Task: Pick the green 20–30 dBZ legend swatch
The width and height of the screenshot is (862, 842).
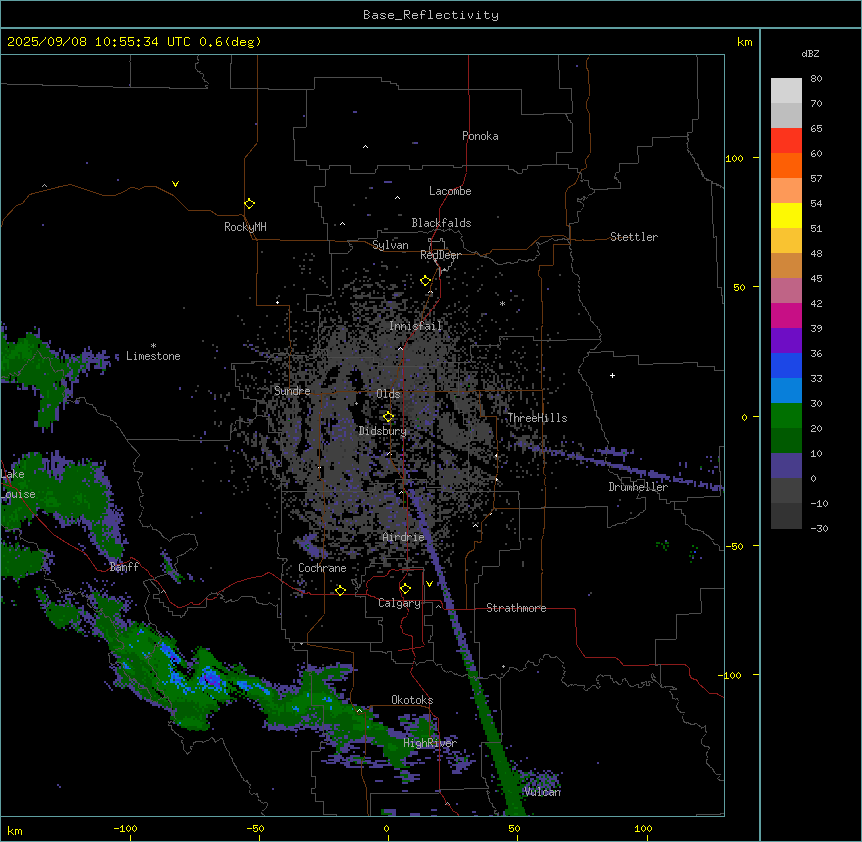Action: (786, 416)
